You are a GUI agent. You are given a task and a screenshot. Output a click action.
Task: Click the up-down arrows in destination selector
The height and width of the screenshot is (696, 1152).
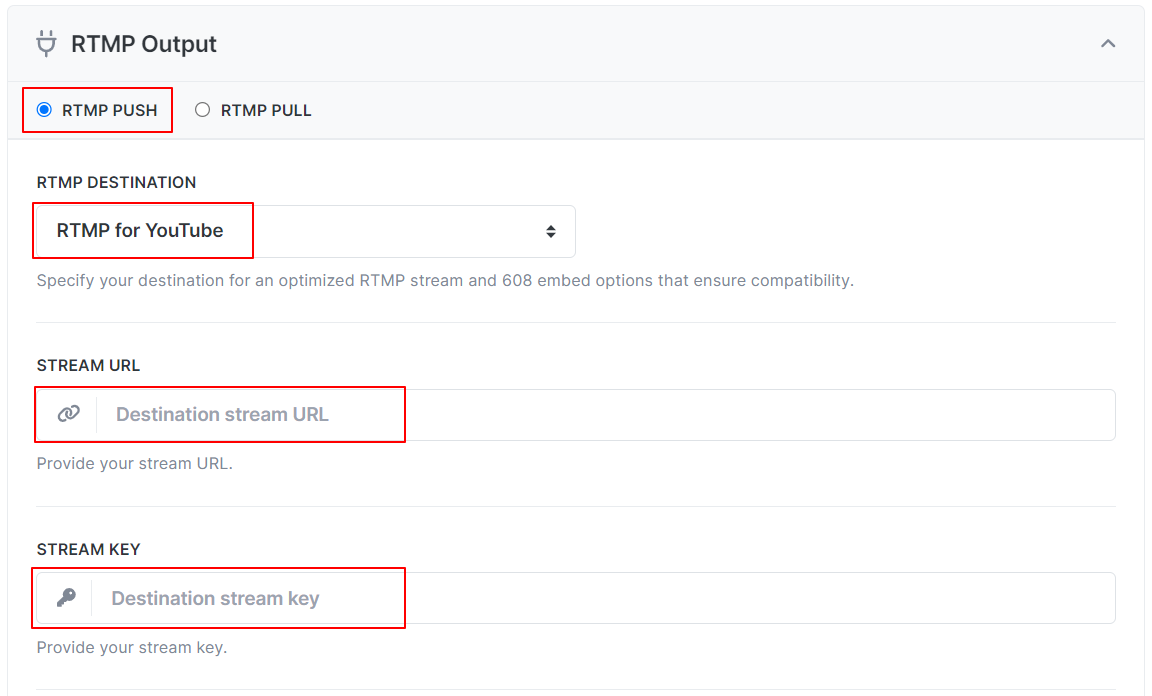pos(550,232)
